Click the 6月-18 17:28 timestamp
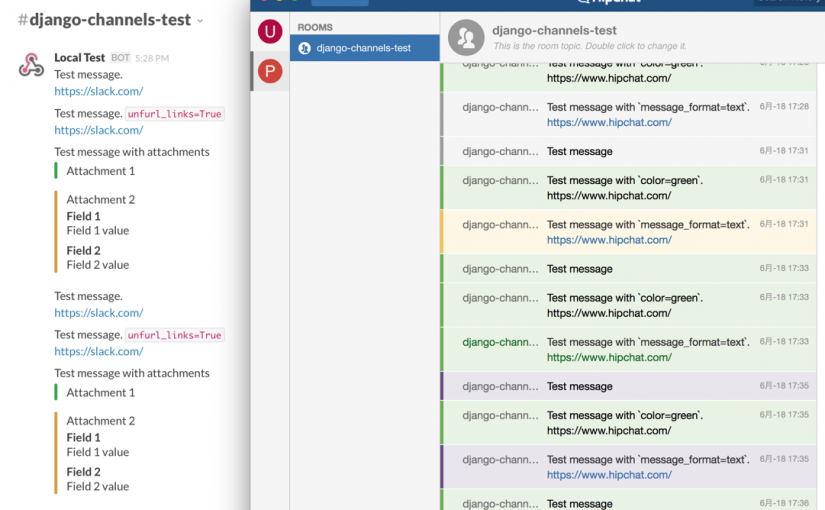The width and height of the screenshot is (825, 510). click(x=784, y=106)
